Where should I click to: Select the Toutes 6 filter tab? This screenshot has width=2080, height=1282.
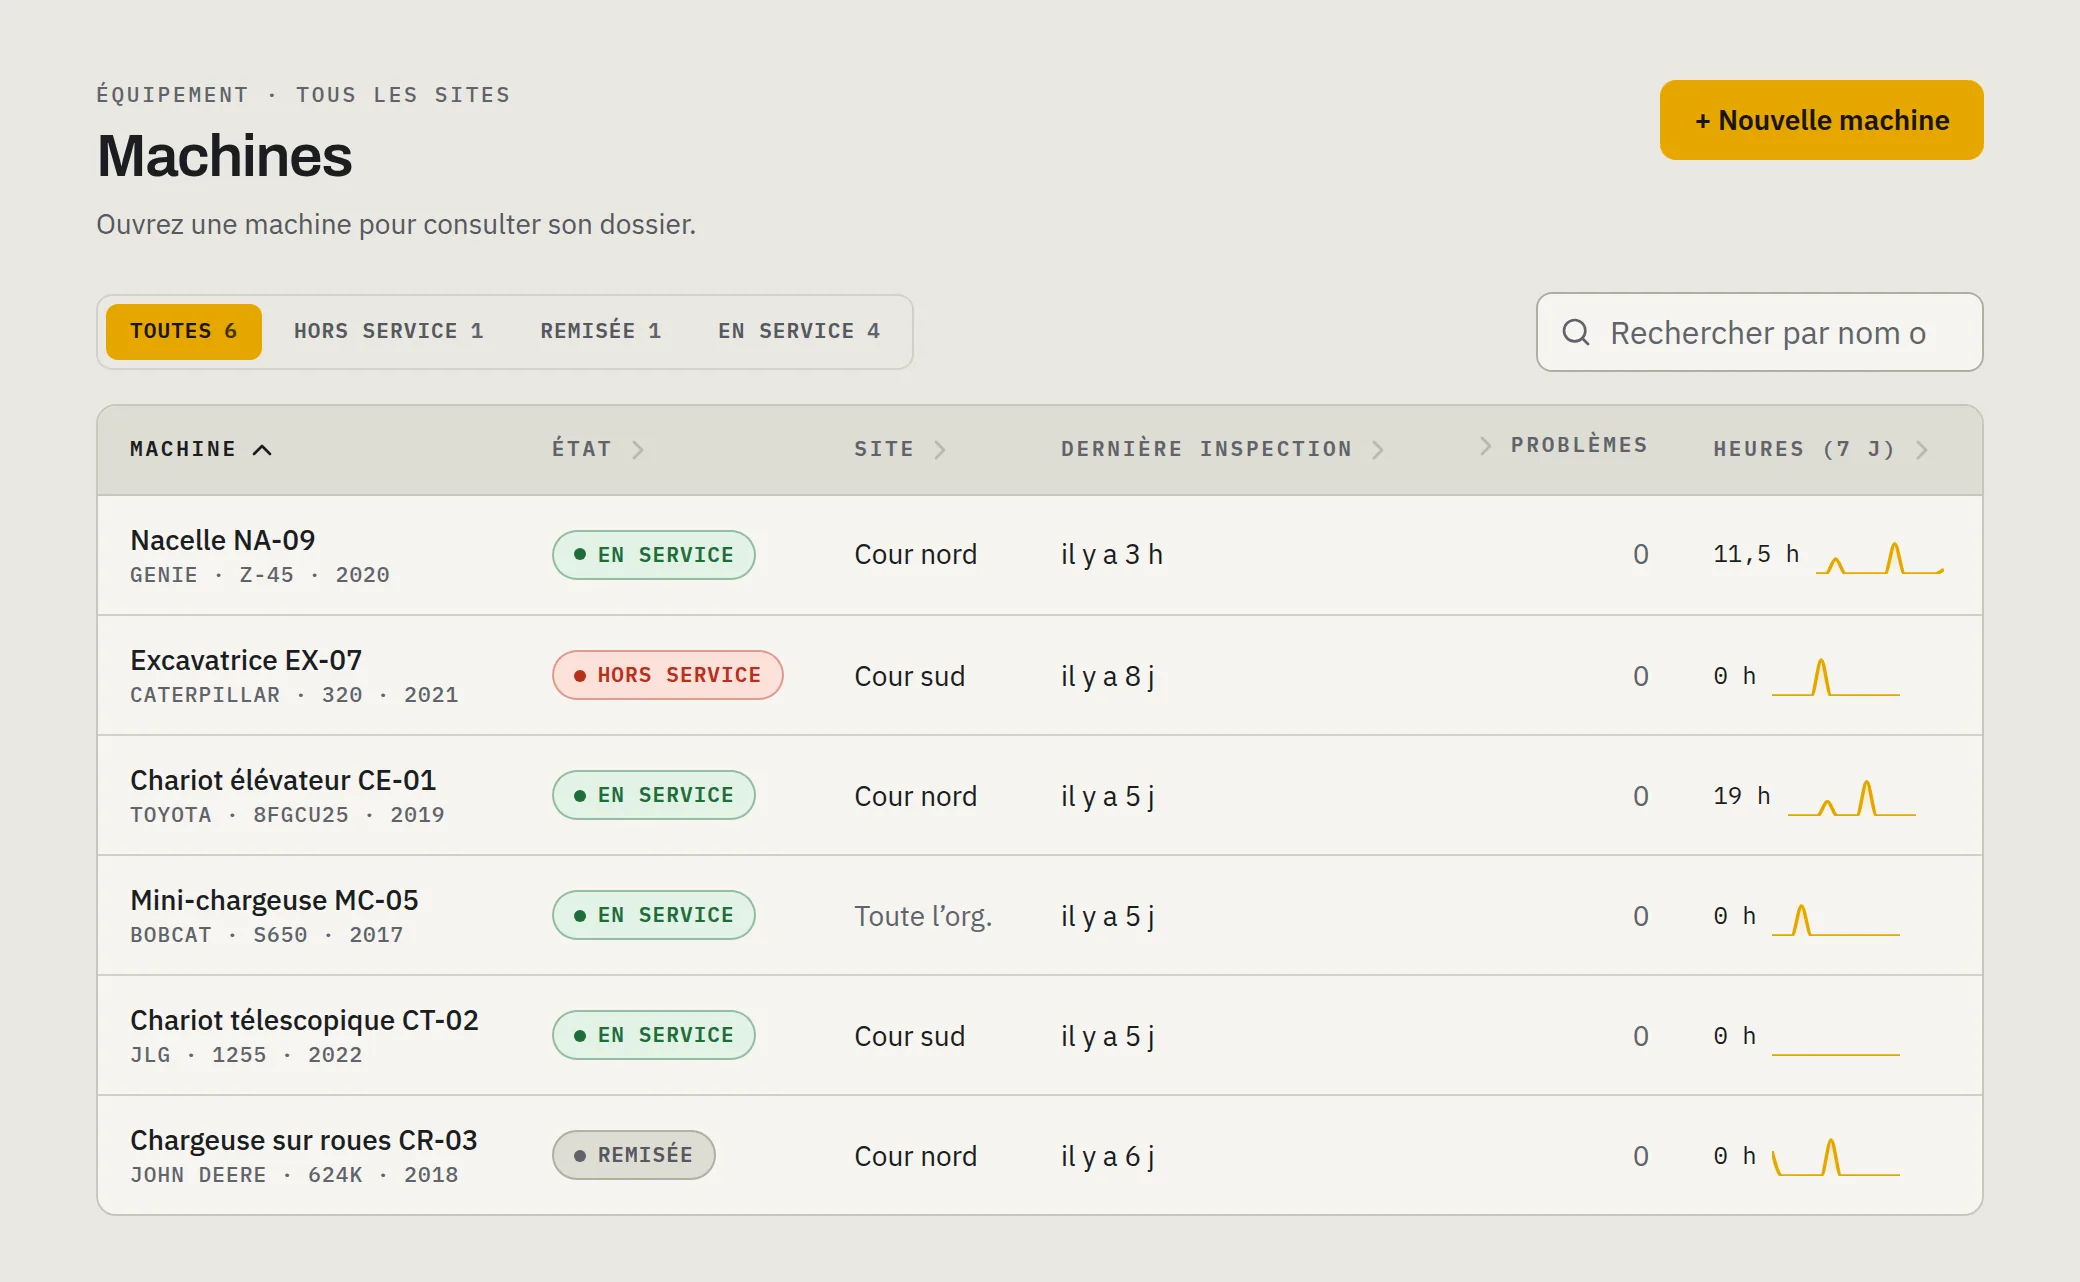184,331
